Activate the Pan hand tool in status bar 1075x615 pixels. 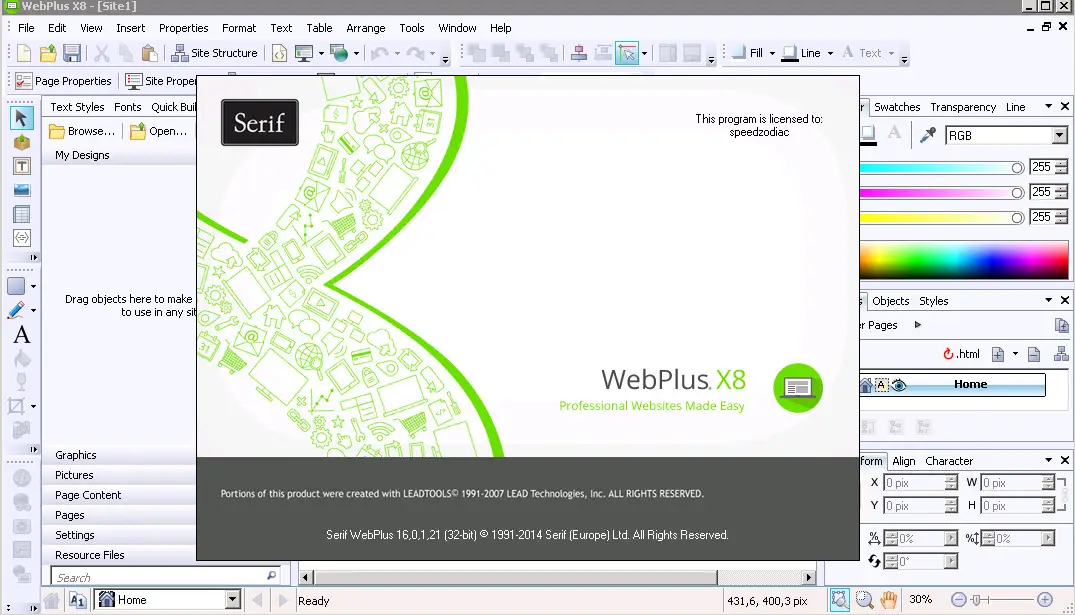tap(886, 600)
